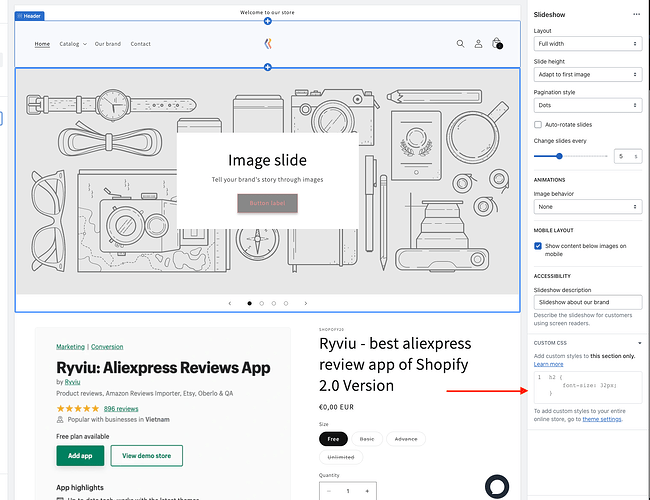The image size is (650, 500).
Task: Open the chat bubble widget
Action: click(x=499, y=486)
